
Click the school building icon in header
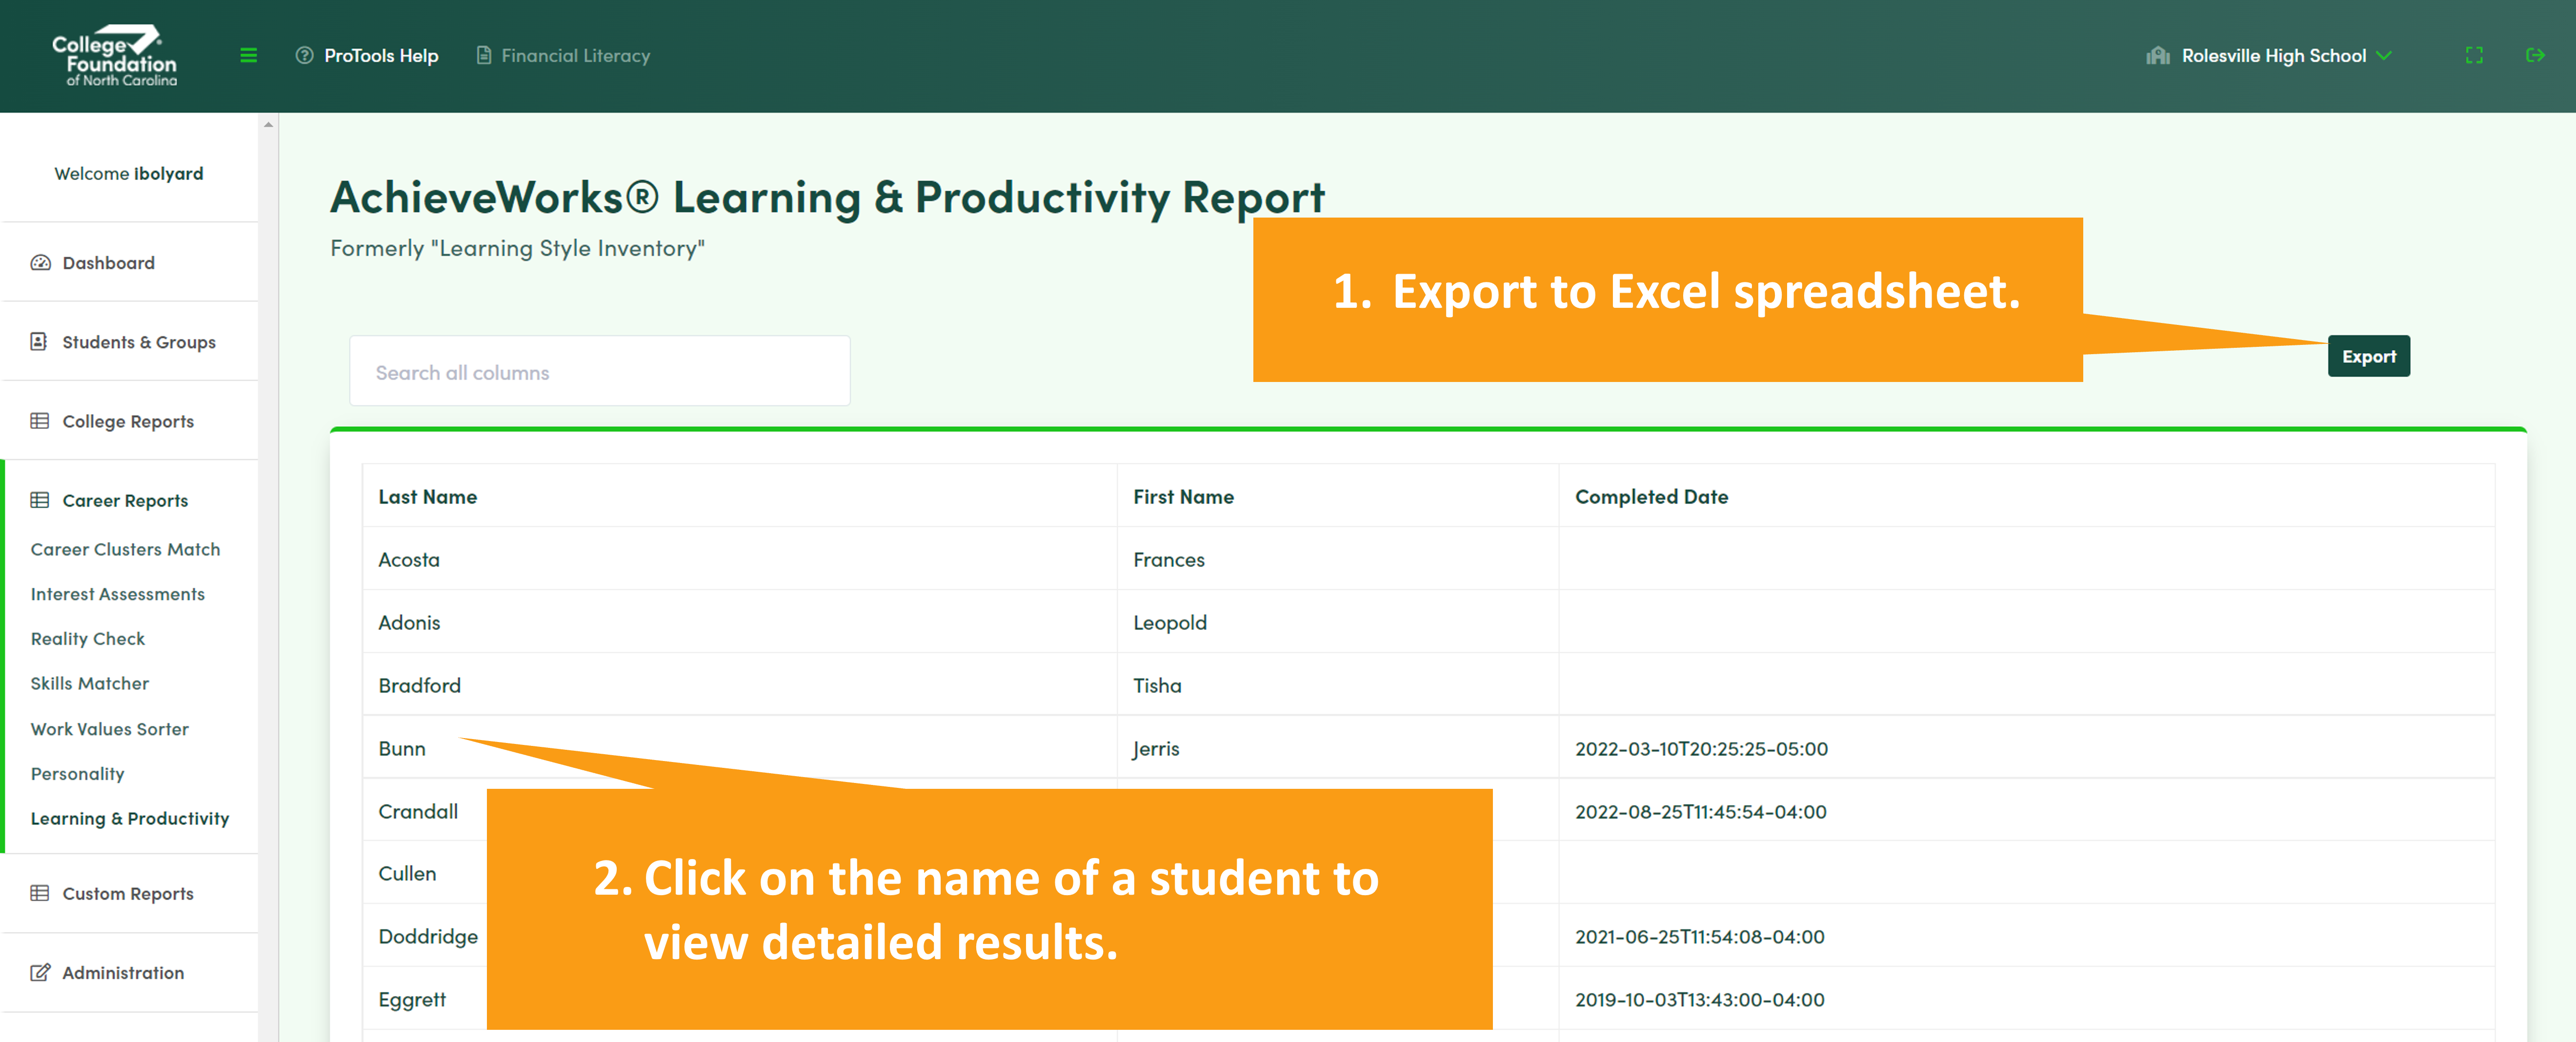click(2158, 56)
